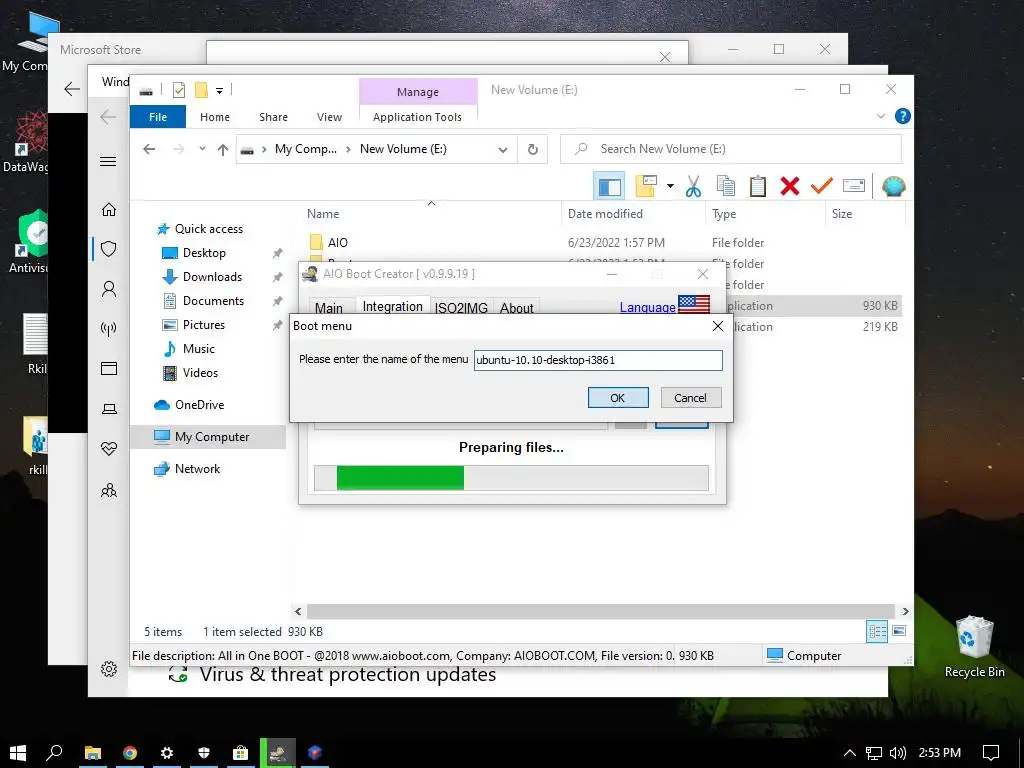Click the Search New Volume (E:) box
The height and width of the screenshot is (768, 1024).
[x=731, y=149]
